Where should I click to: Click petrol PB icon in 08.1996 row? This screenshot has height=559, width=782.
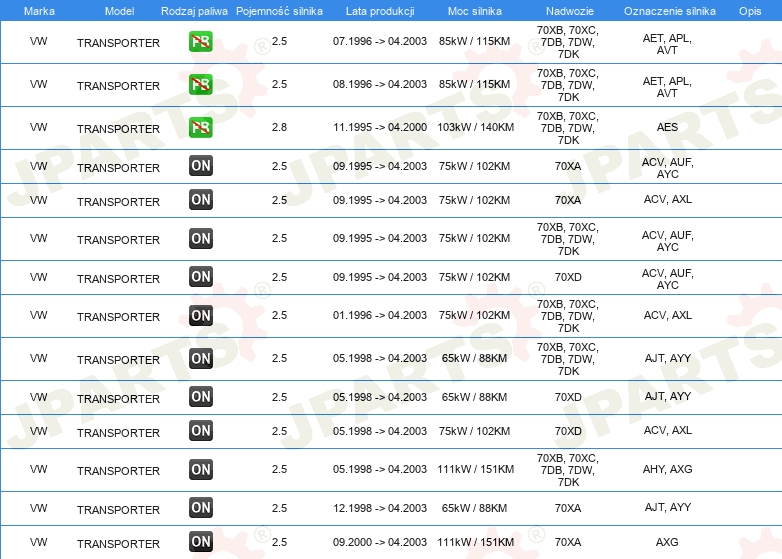coord(200,84)
